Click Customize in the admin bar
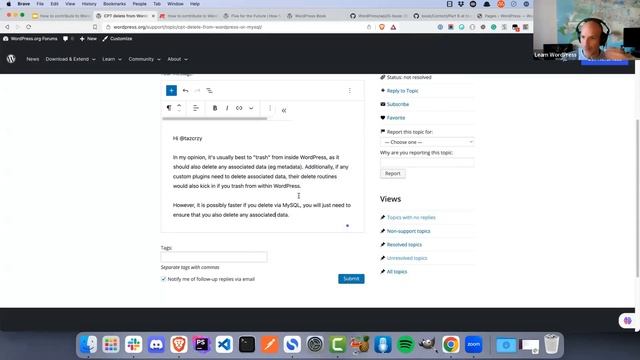640x360 pixels. pos(118,39)
